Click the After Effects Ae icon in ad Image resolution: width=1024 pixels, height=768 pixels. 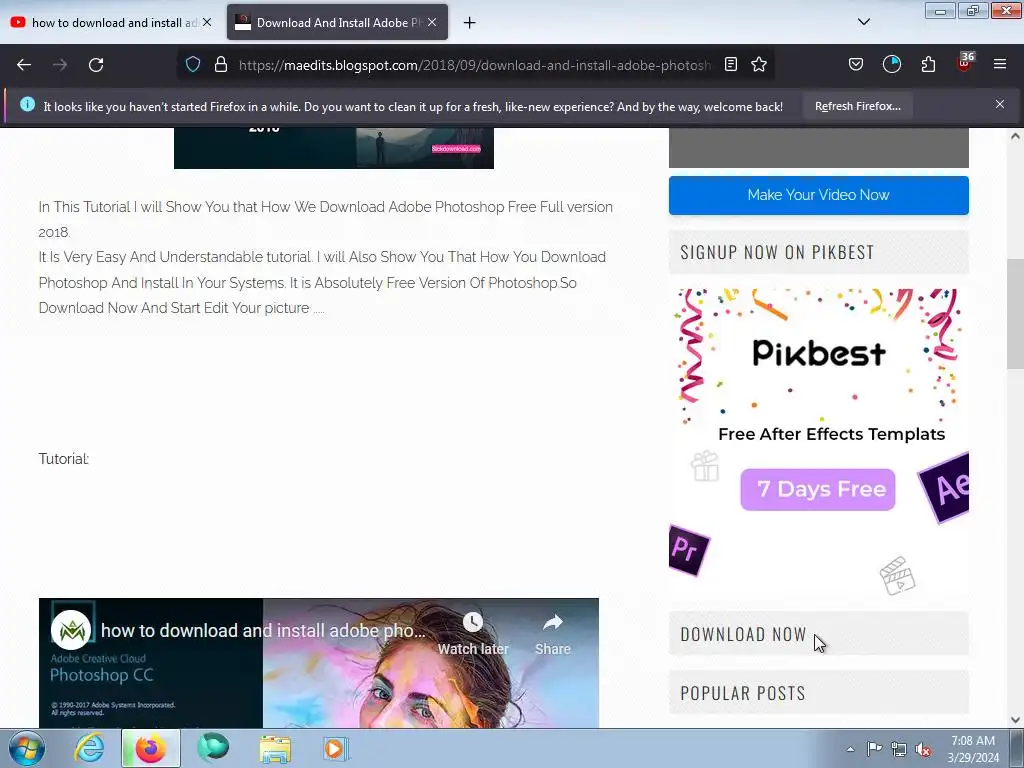946,487
